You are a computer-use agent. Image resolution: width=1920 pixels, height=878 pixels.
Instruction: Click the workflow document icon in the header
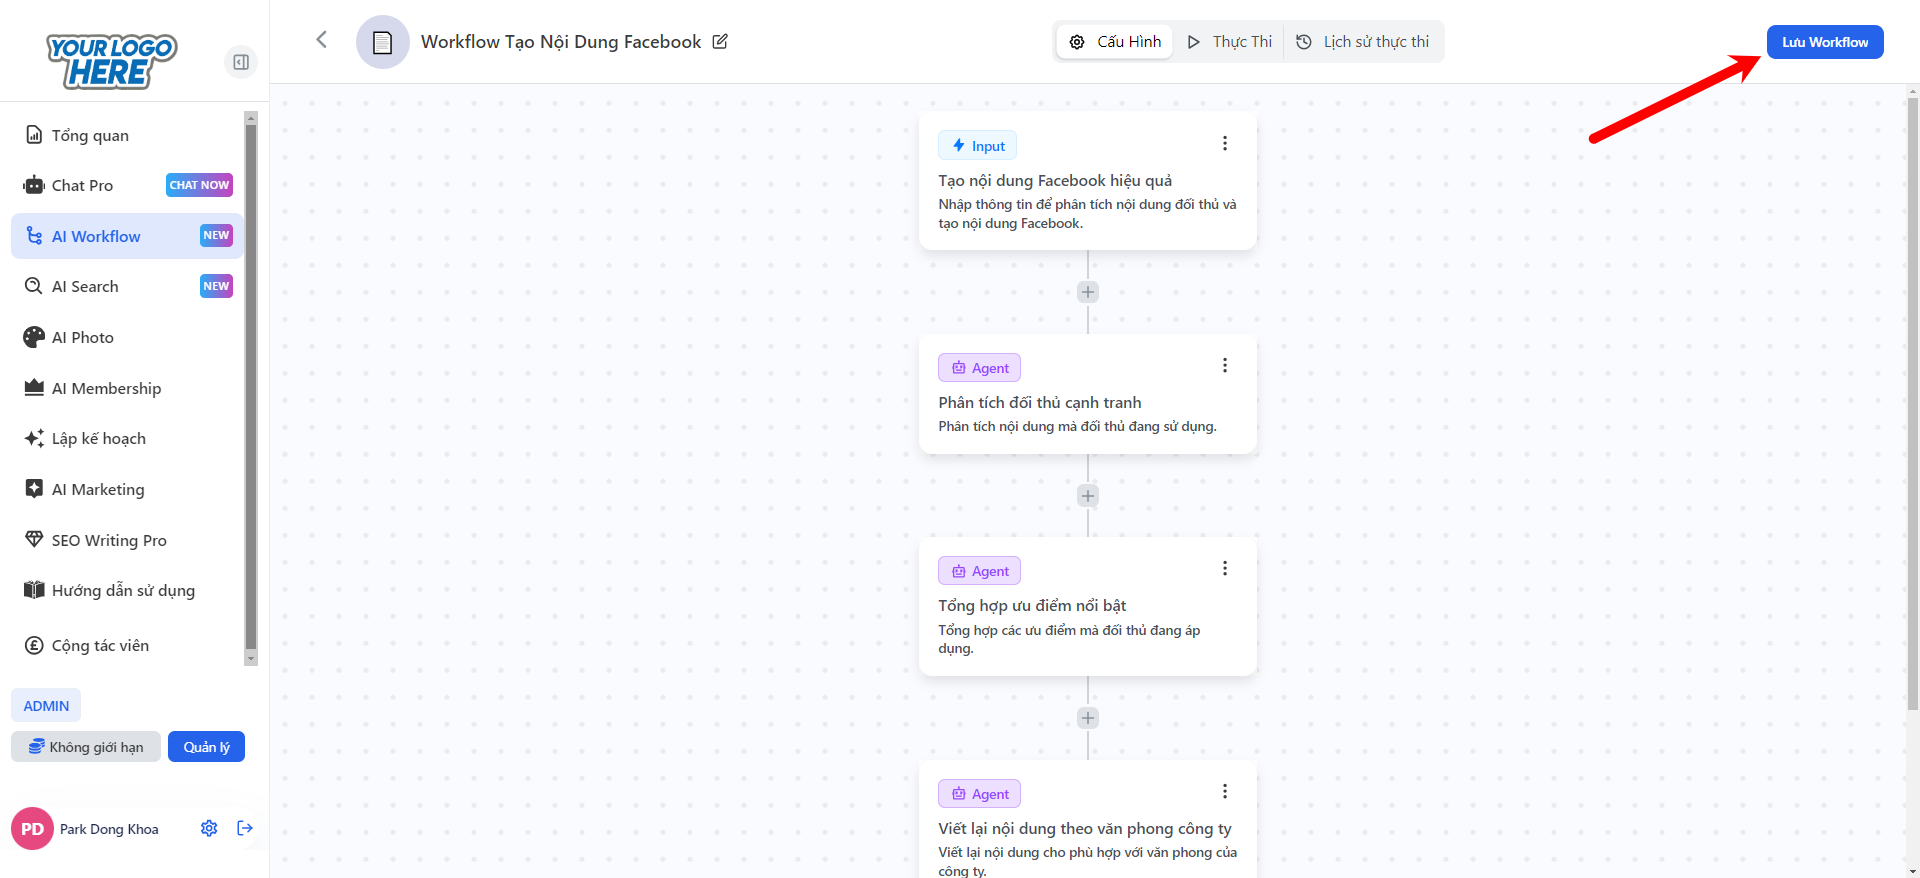pyautogui.click(x=382, y=42)
